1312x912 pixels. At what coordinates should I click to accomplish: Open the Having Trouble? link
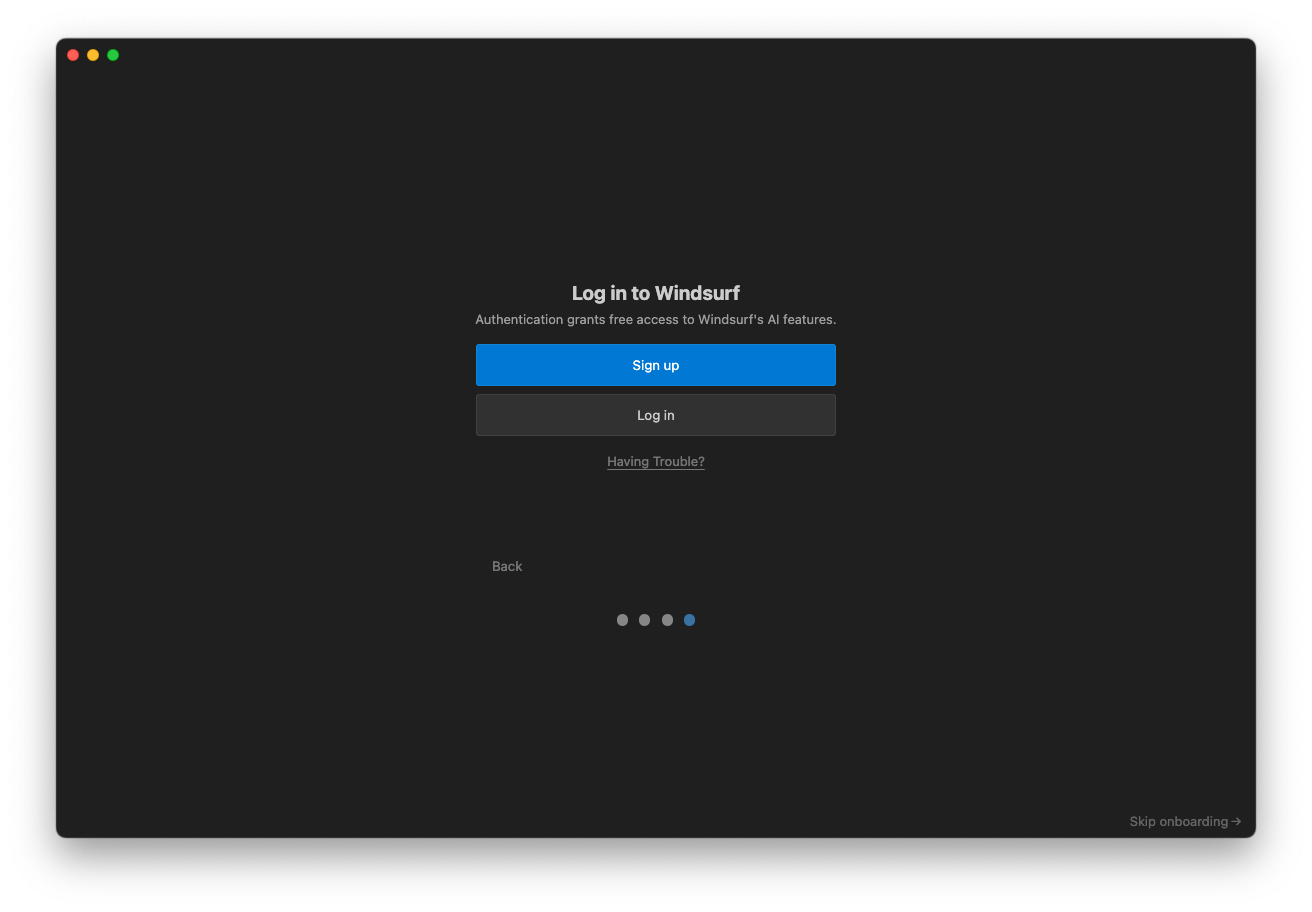pyautogui.click(x=655, y=462)
